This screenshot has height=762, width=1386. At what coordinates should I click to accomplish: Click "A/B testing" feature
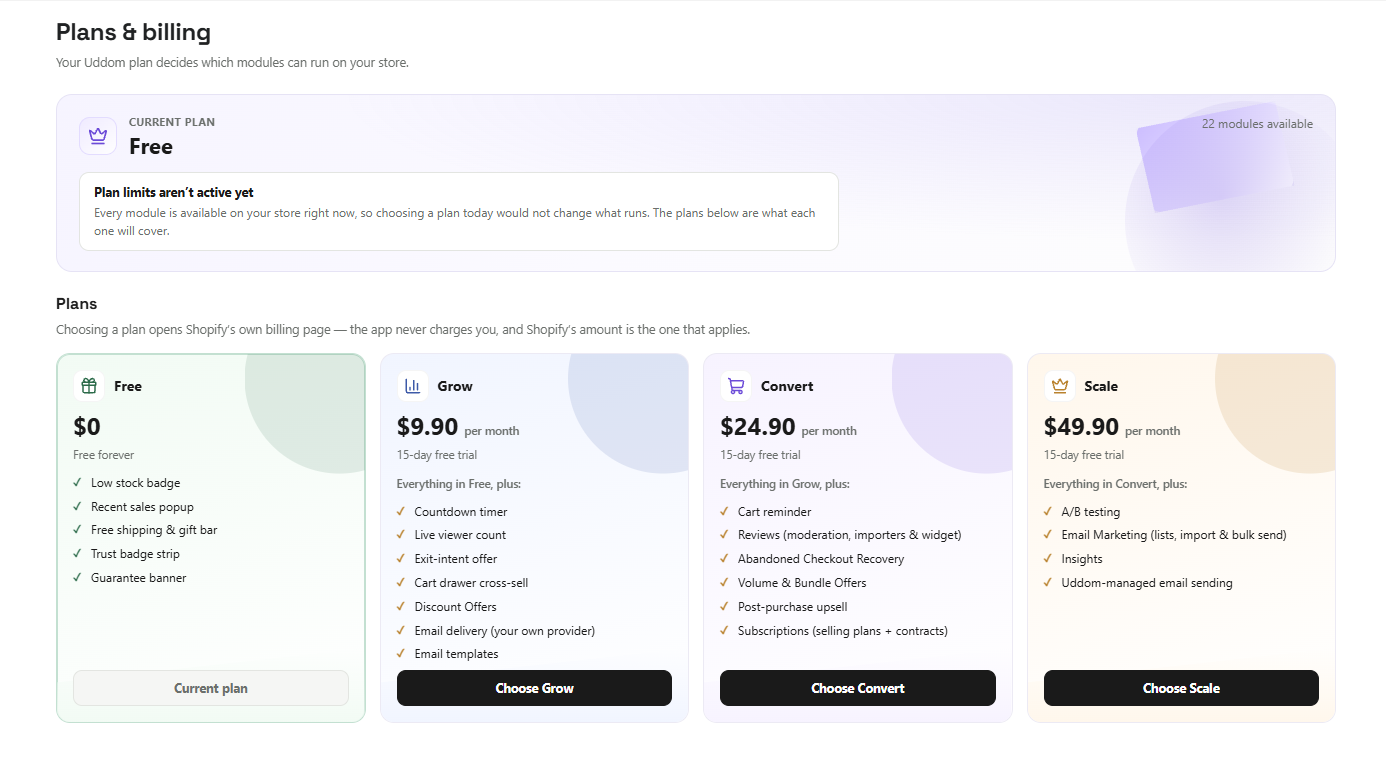coord(1090,512)
